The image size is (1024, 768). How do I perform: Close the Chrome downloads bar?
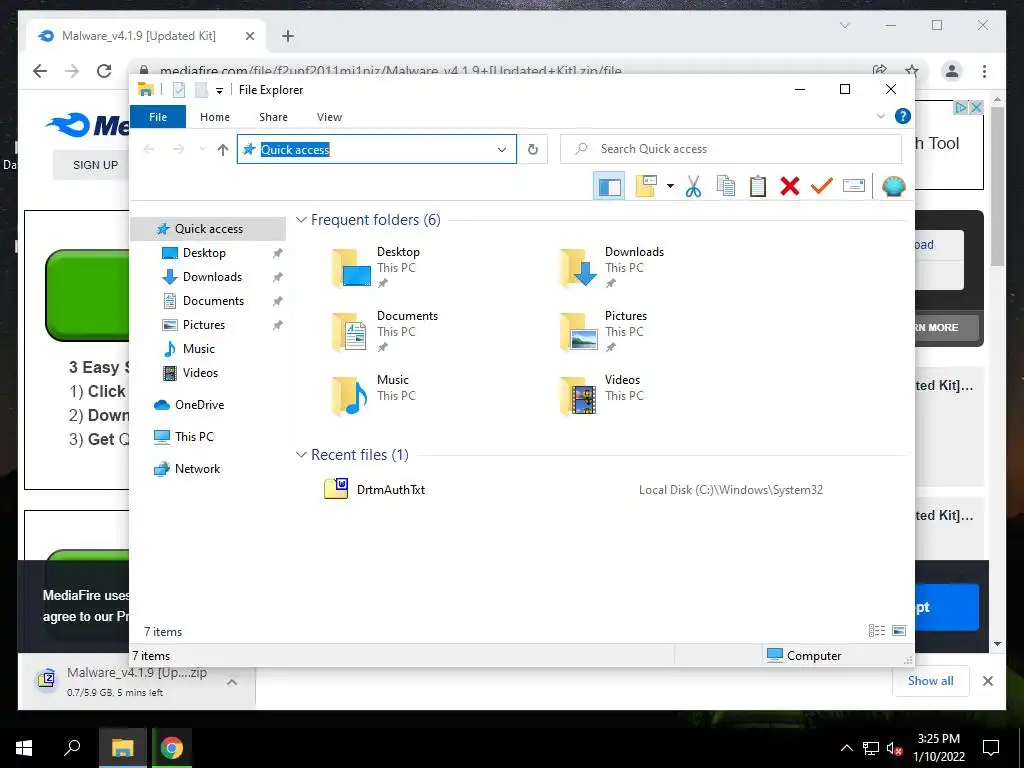click(x=988, y=681)
